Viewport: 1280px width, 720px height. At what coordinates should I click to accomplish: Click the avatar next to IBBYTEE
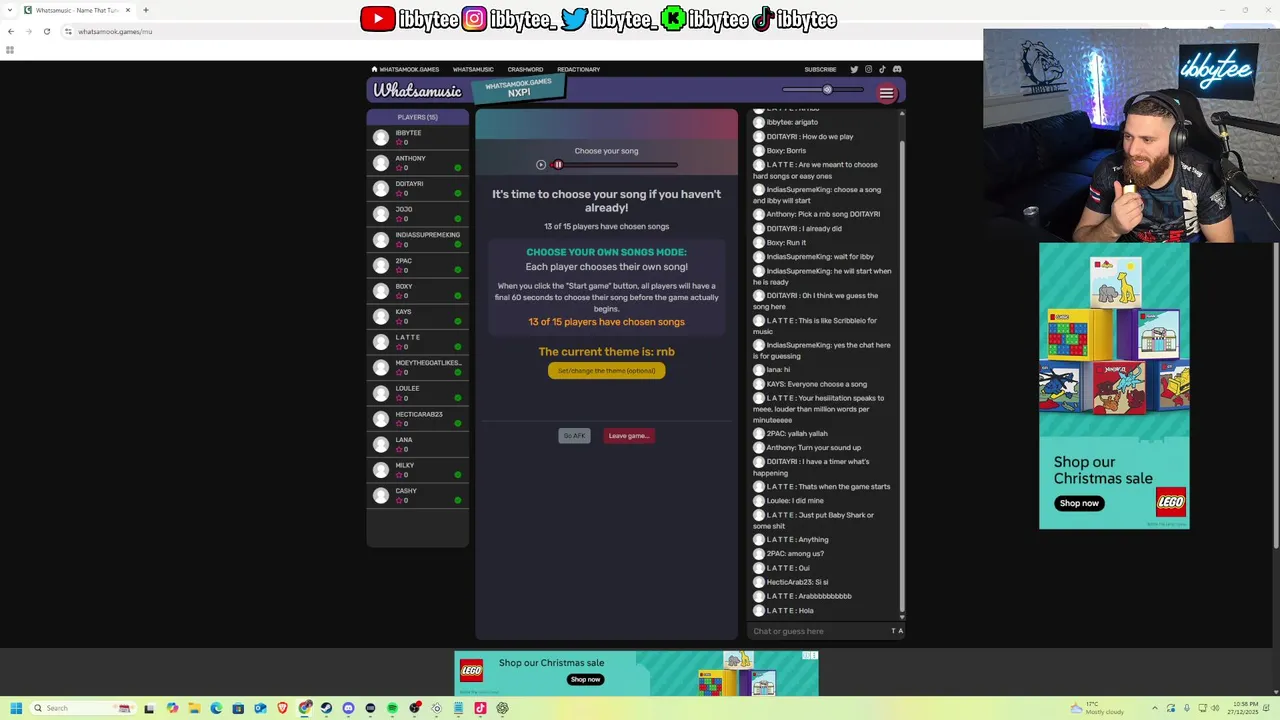(381, 138)
